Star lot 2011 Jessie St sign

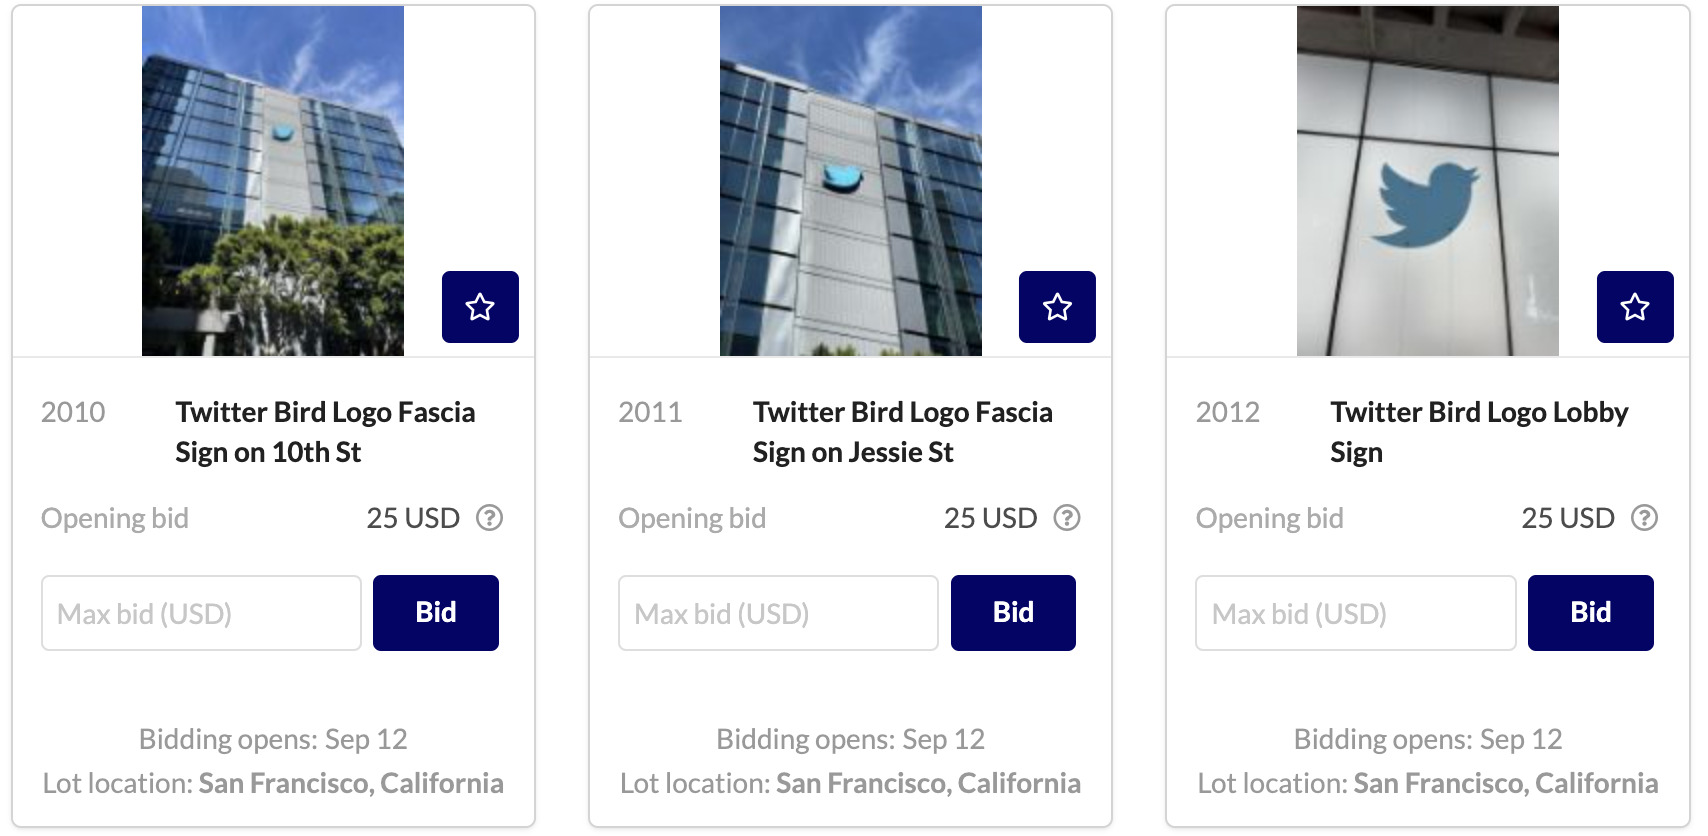click(1057, 307)
